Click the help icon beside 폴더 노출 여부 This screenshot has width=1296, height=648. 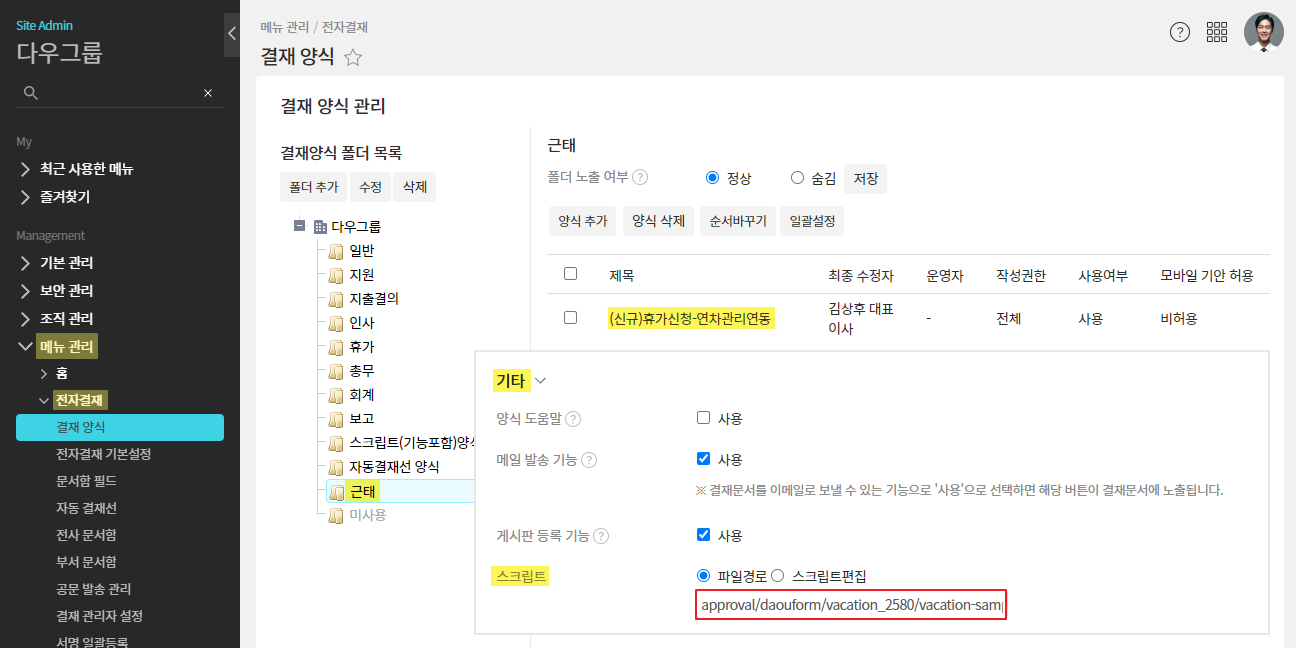tap(640, 177)
